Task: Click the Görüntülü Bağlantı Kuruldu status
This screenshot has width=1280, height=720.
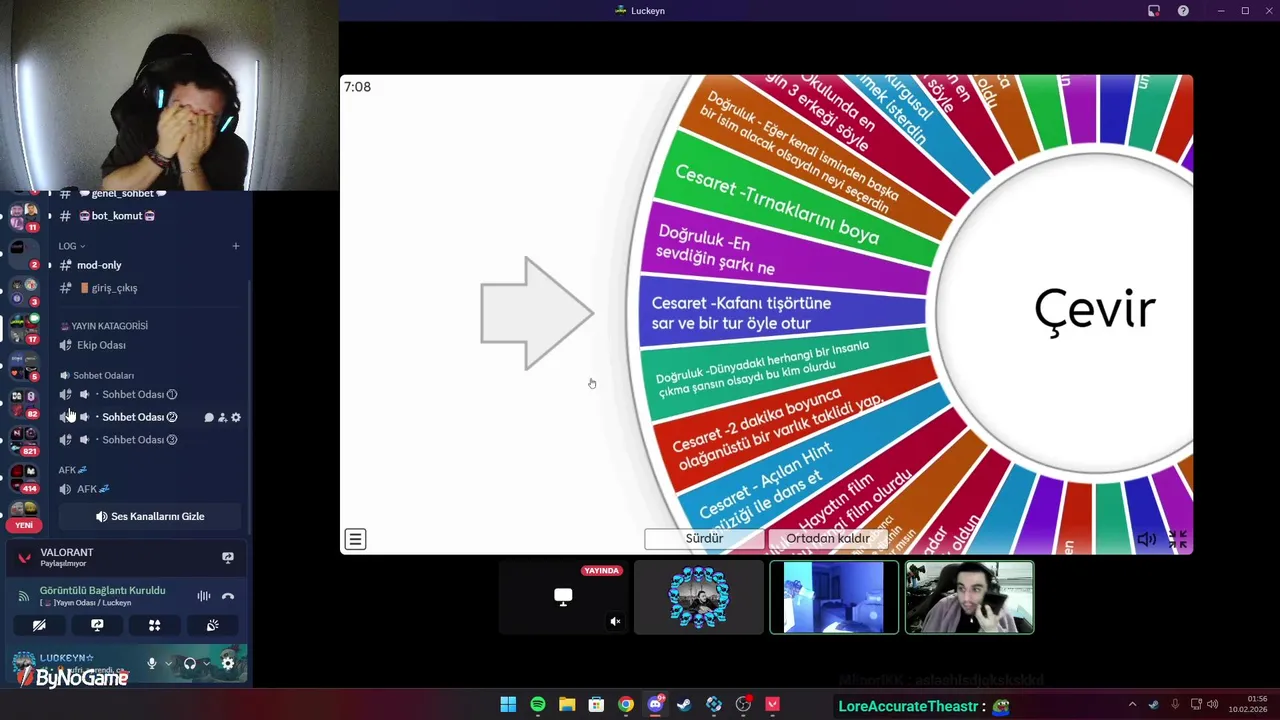Action: click(x=102, y=591)
